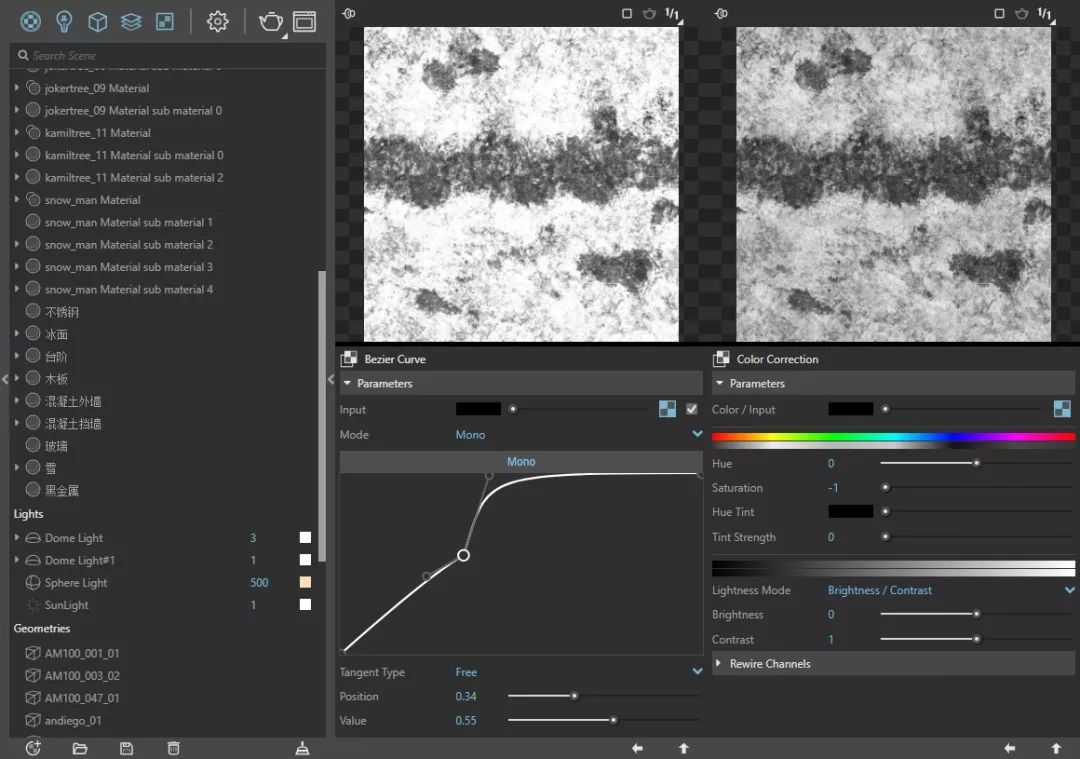Purge unused assets with the broom icon
This screenshot has width=1080, height=759.
(x=302, y=748)
